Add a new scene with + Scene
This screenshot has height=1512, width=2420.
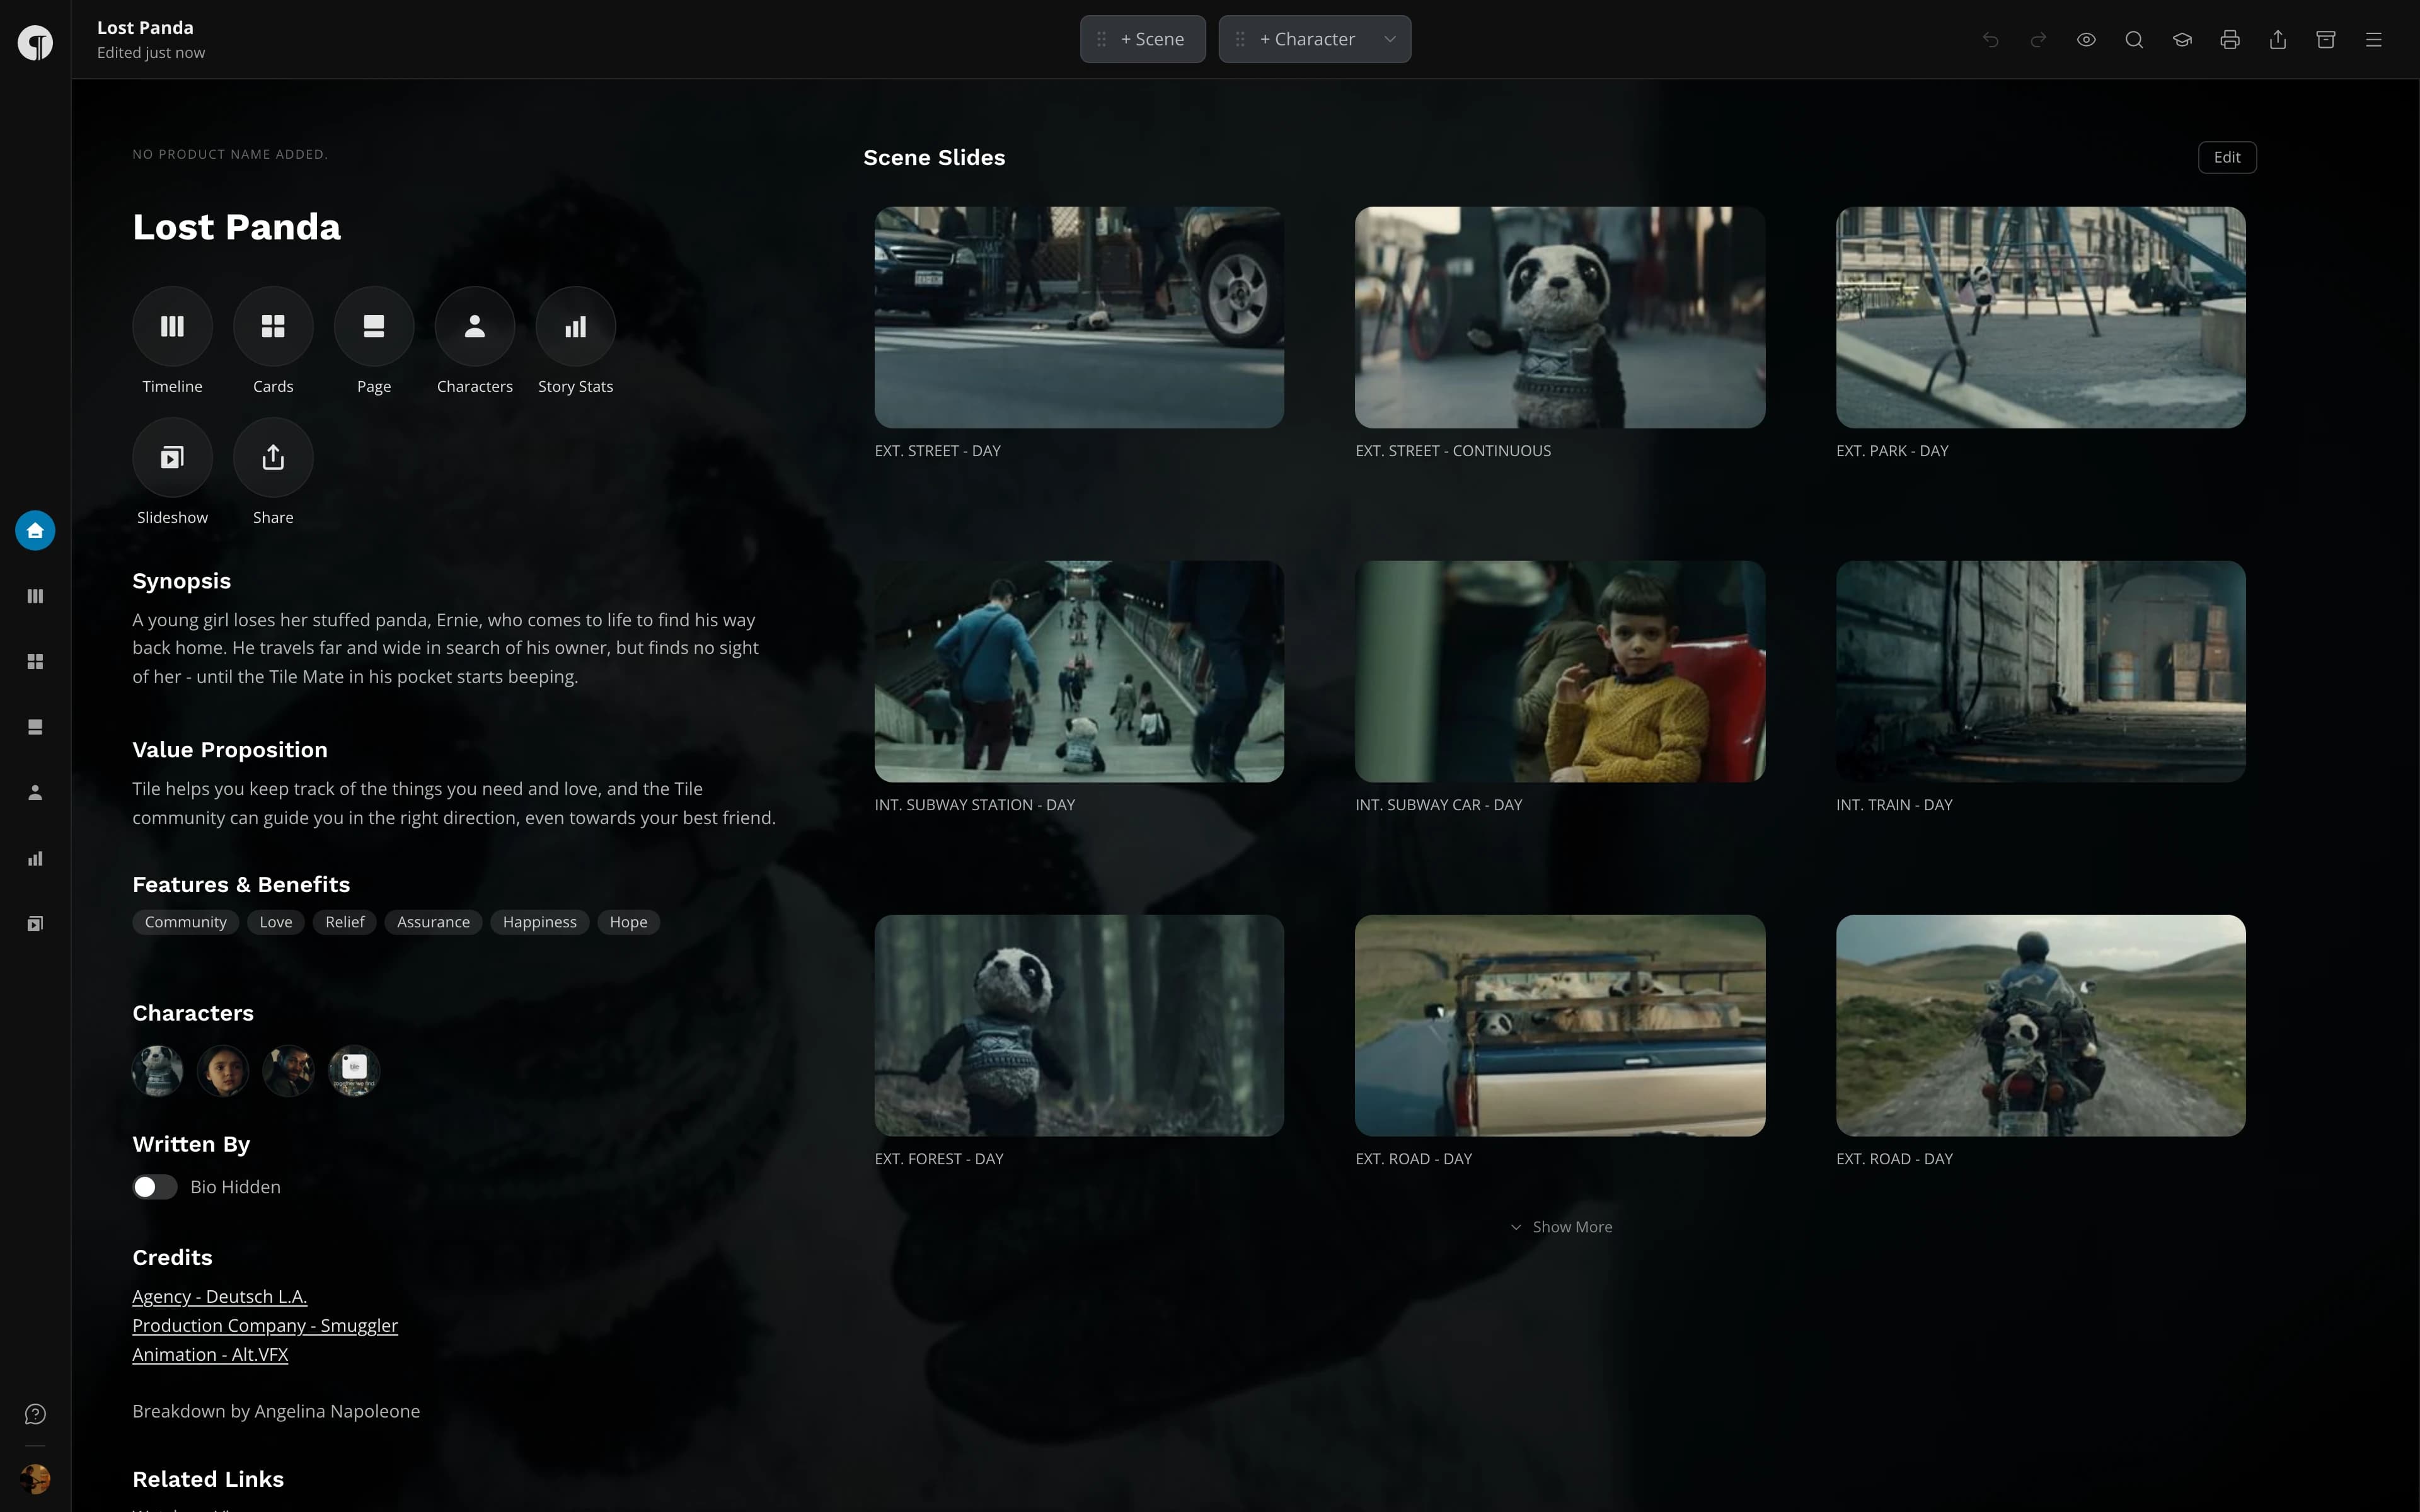[x=1143, y=39]
